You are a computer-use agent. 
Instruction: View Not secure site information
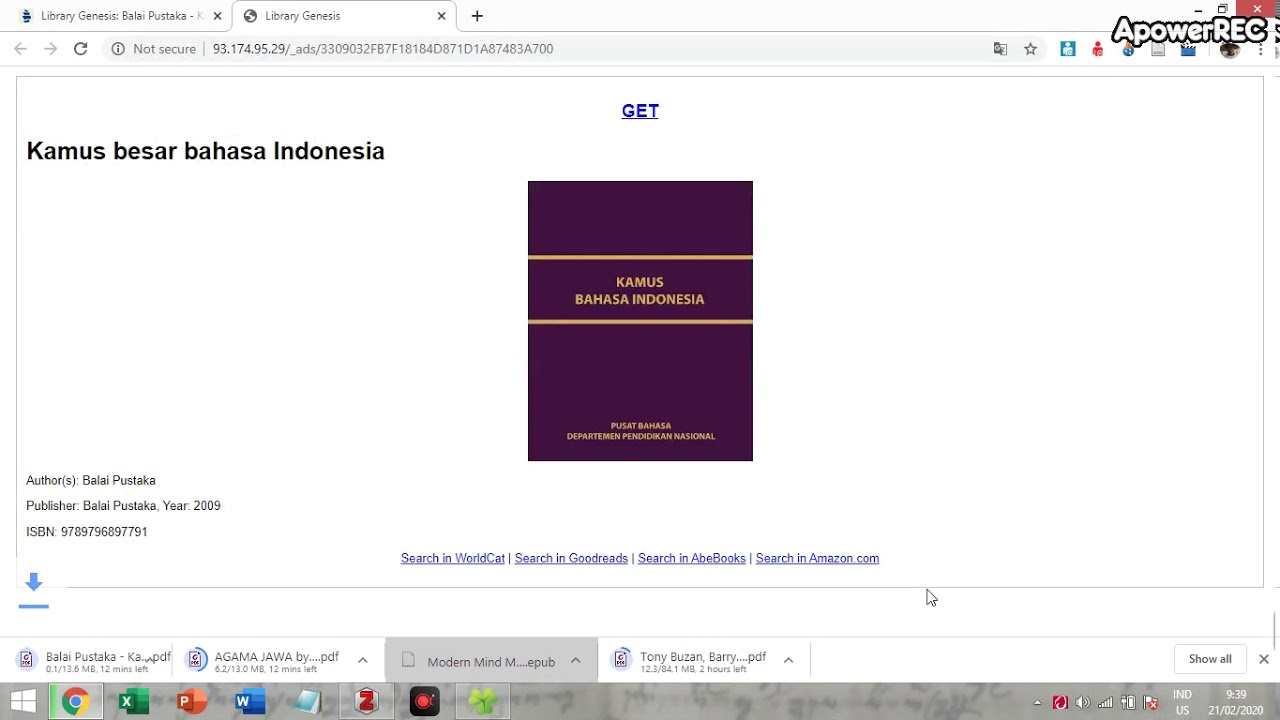click(153, 48)
